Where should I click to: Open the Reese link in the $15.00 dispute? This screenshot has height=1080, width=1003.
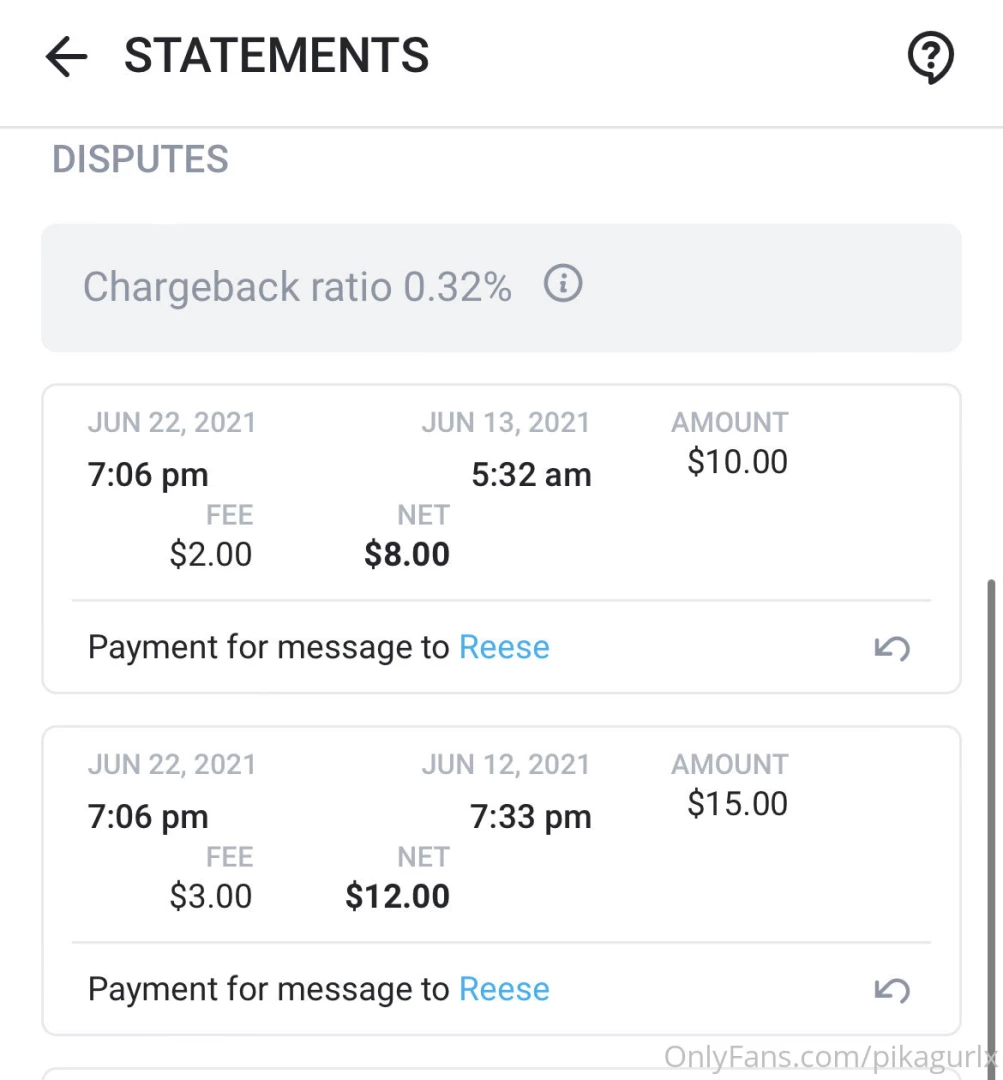pyautogui.click(x=504, y=990)
